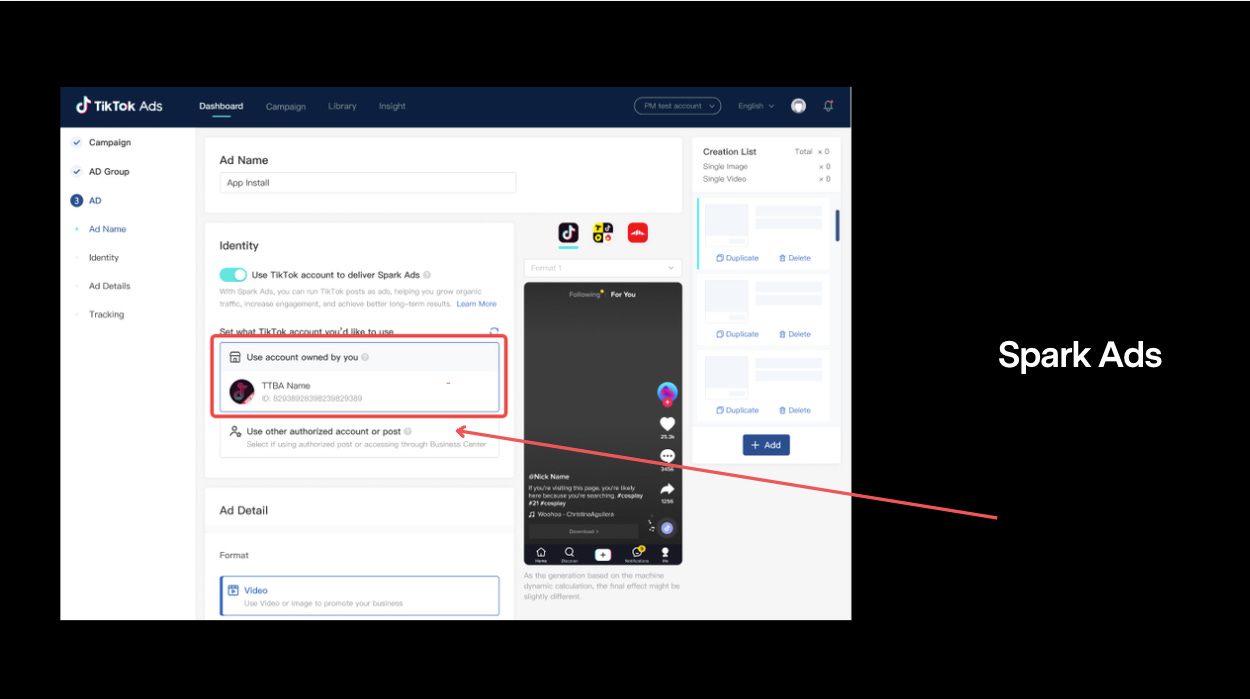Select AD step 3 in sidebar
This screenshot has height=699, width=1250.
[x=95, y=201]
